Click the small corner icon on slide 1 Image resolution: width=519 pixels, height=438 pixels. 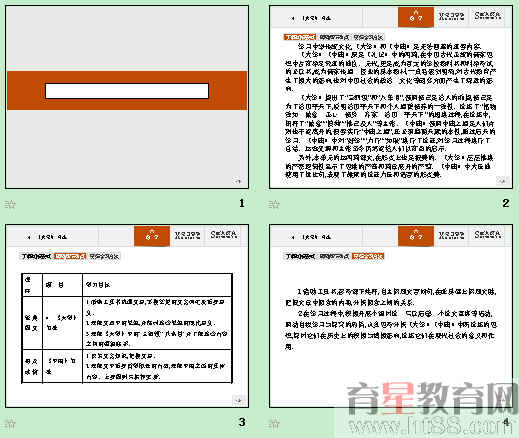(x=238, y=181)
